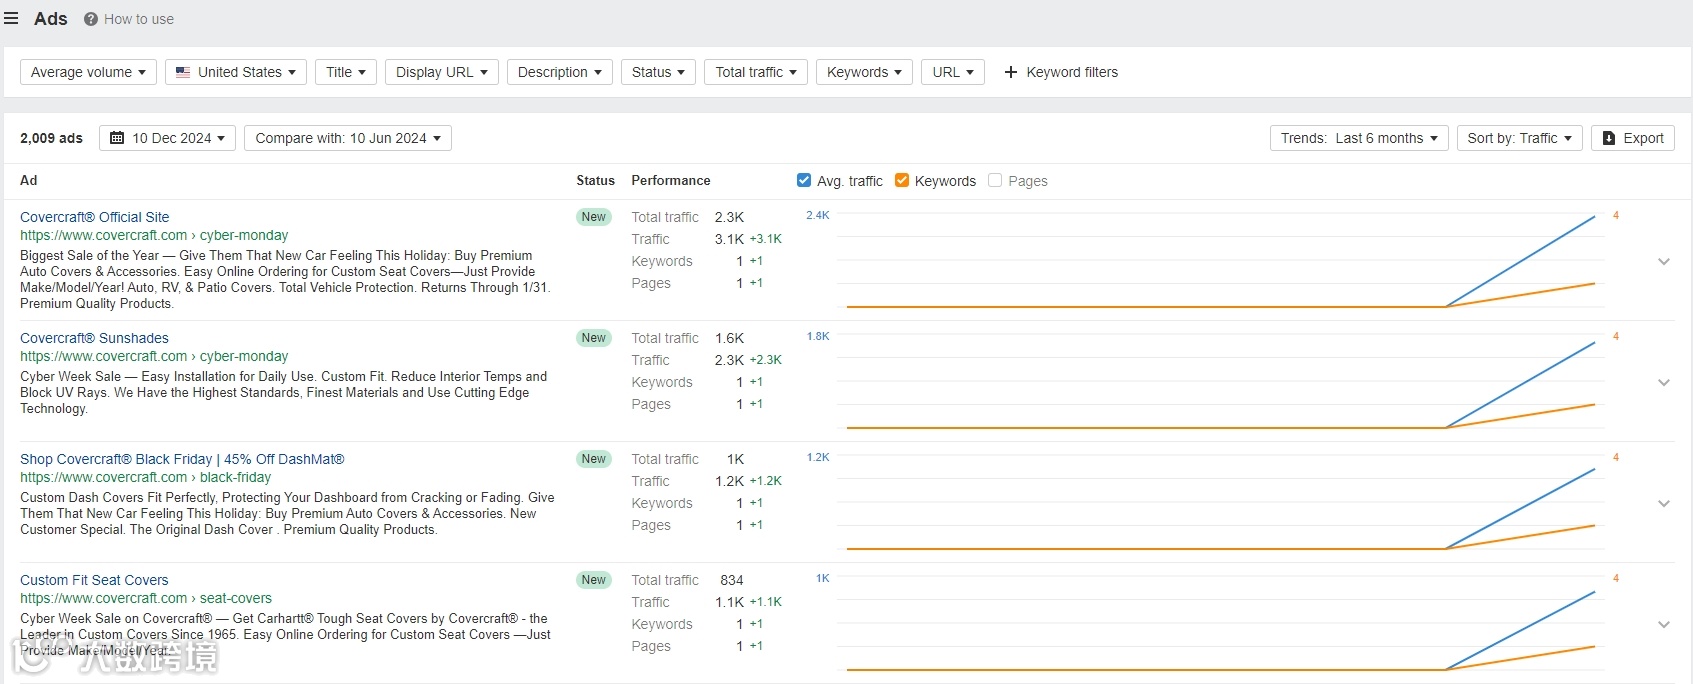This screenshot has width=1693, height=684.
Task: Open the Covercraft® Official Site ad title
Action: 95,217
